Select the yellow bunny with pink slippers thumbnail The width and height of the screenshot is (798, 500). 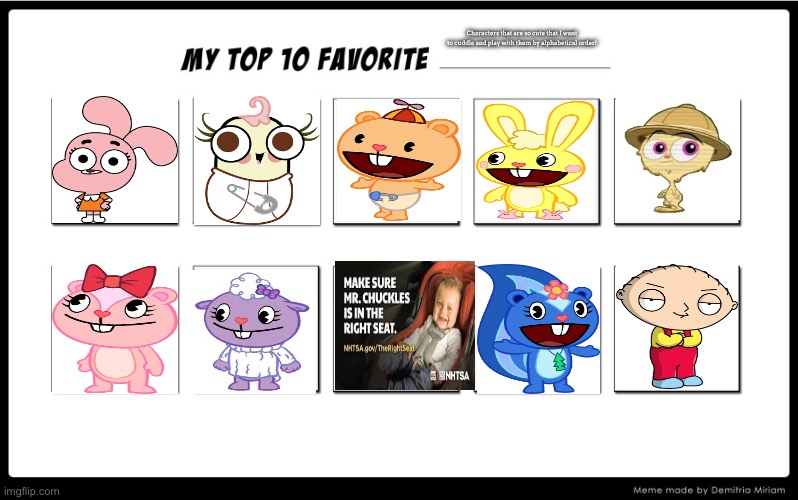(x=537, y=161)
